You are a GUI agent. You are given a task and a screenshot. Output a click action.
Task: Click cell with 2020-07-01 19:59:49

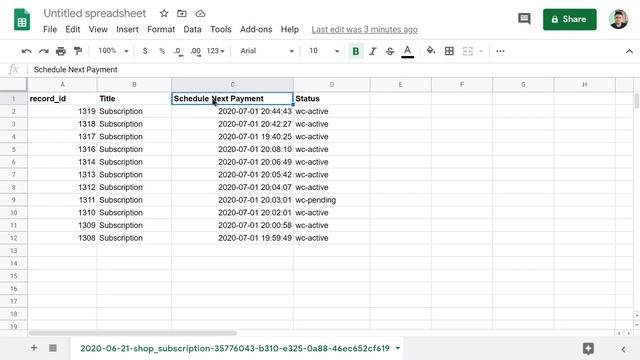[x=232, y=238]
